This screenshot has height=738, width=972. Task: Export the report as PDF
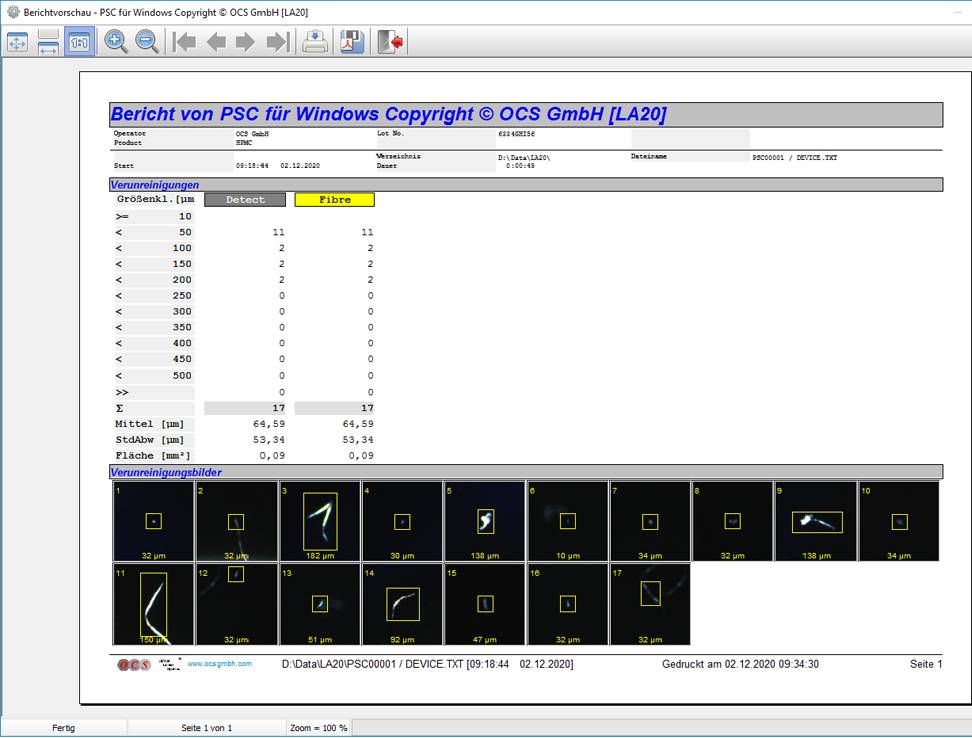click(351, 42)
